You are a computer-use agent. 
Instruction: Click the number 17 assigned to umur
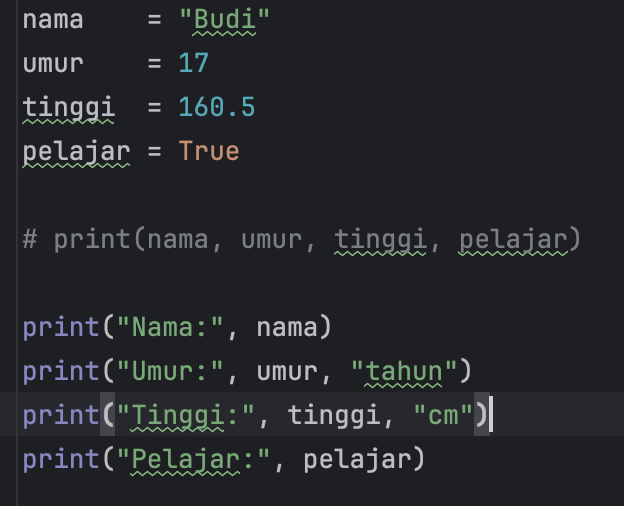(x=194, y=64)
